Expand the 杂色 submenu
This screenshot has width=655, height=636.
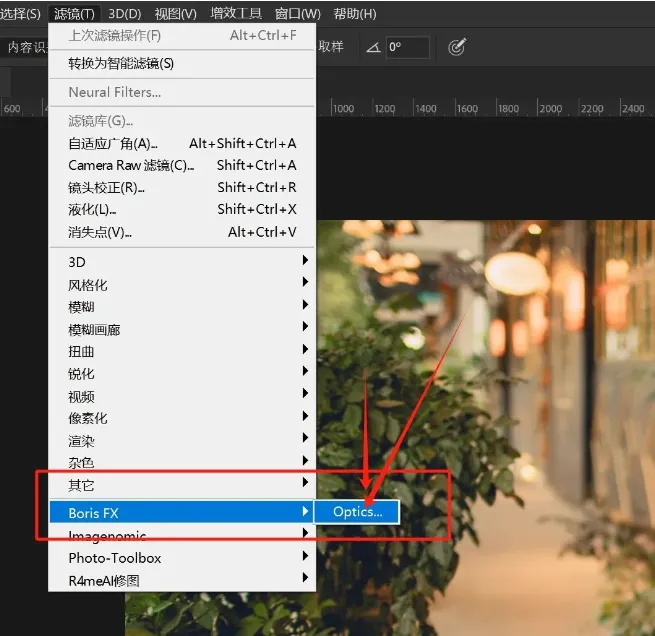(182, 462)
